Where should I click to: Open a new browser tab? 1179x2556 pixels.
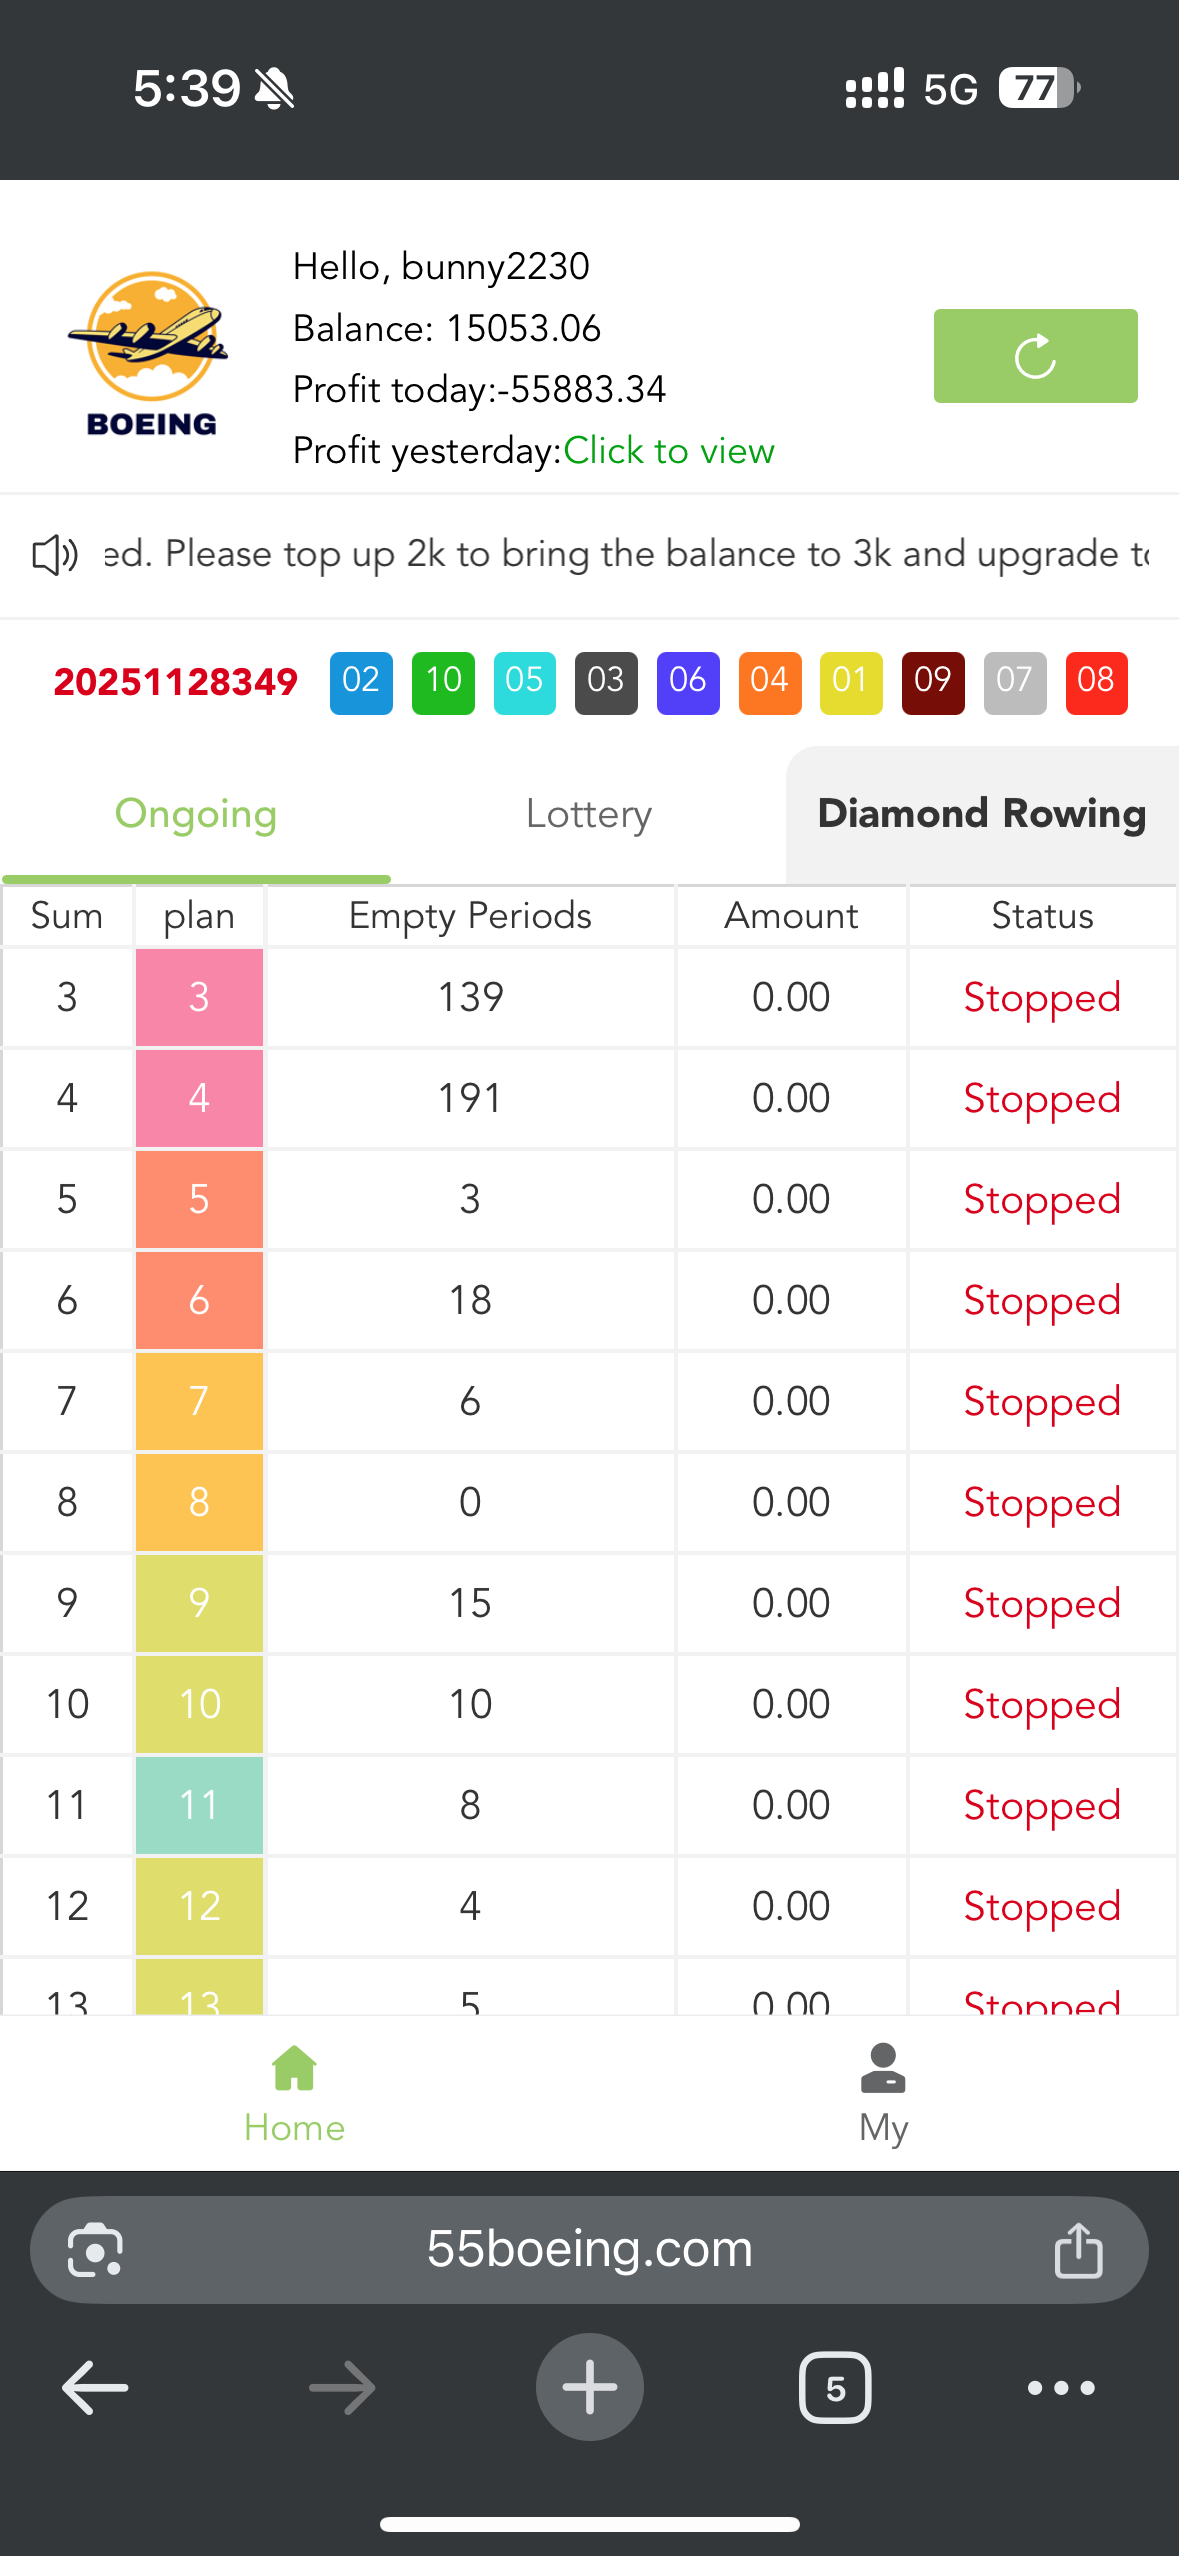[589, 2388]
